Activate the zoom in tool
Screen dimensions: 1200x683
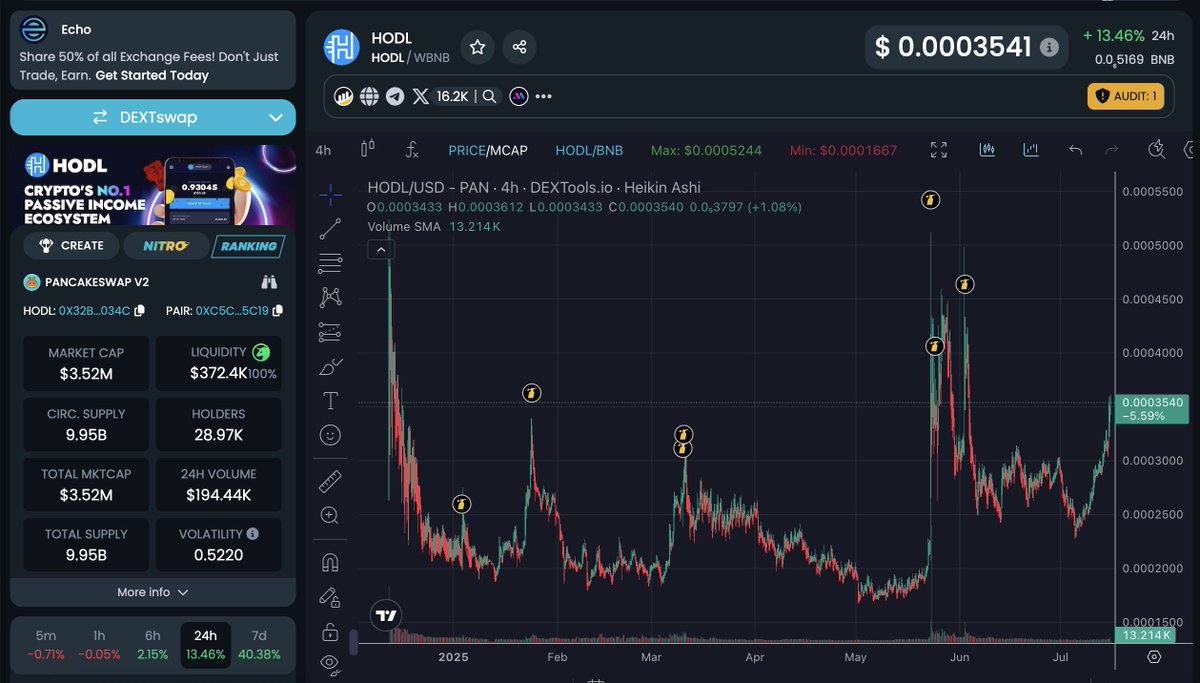click(x=330, y=516)
